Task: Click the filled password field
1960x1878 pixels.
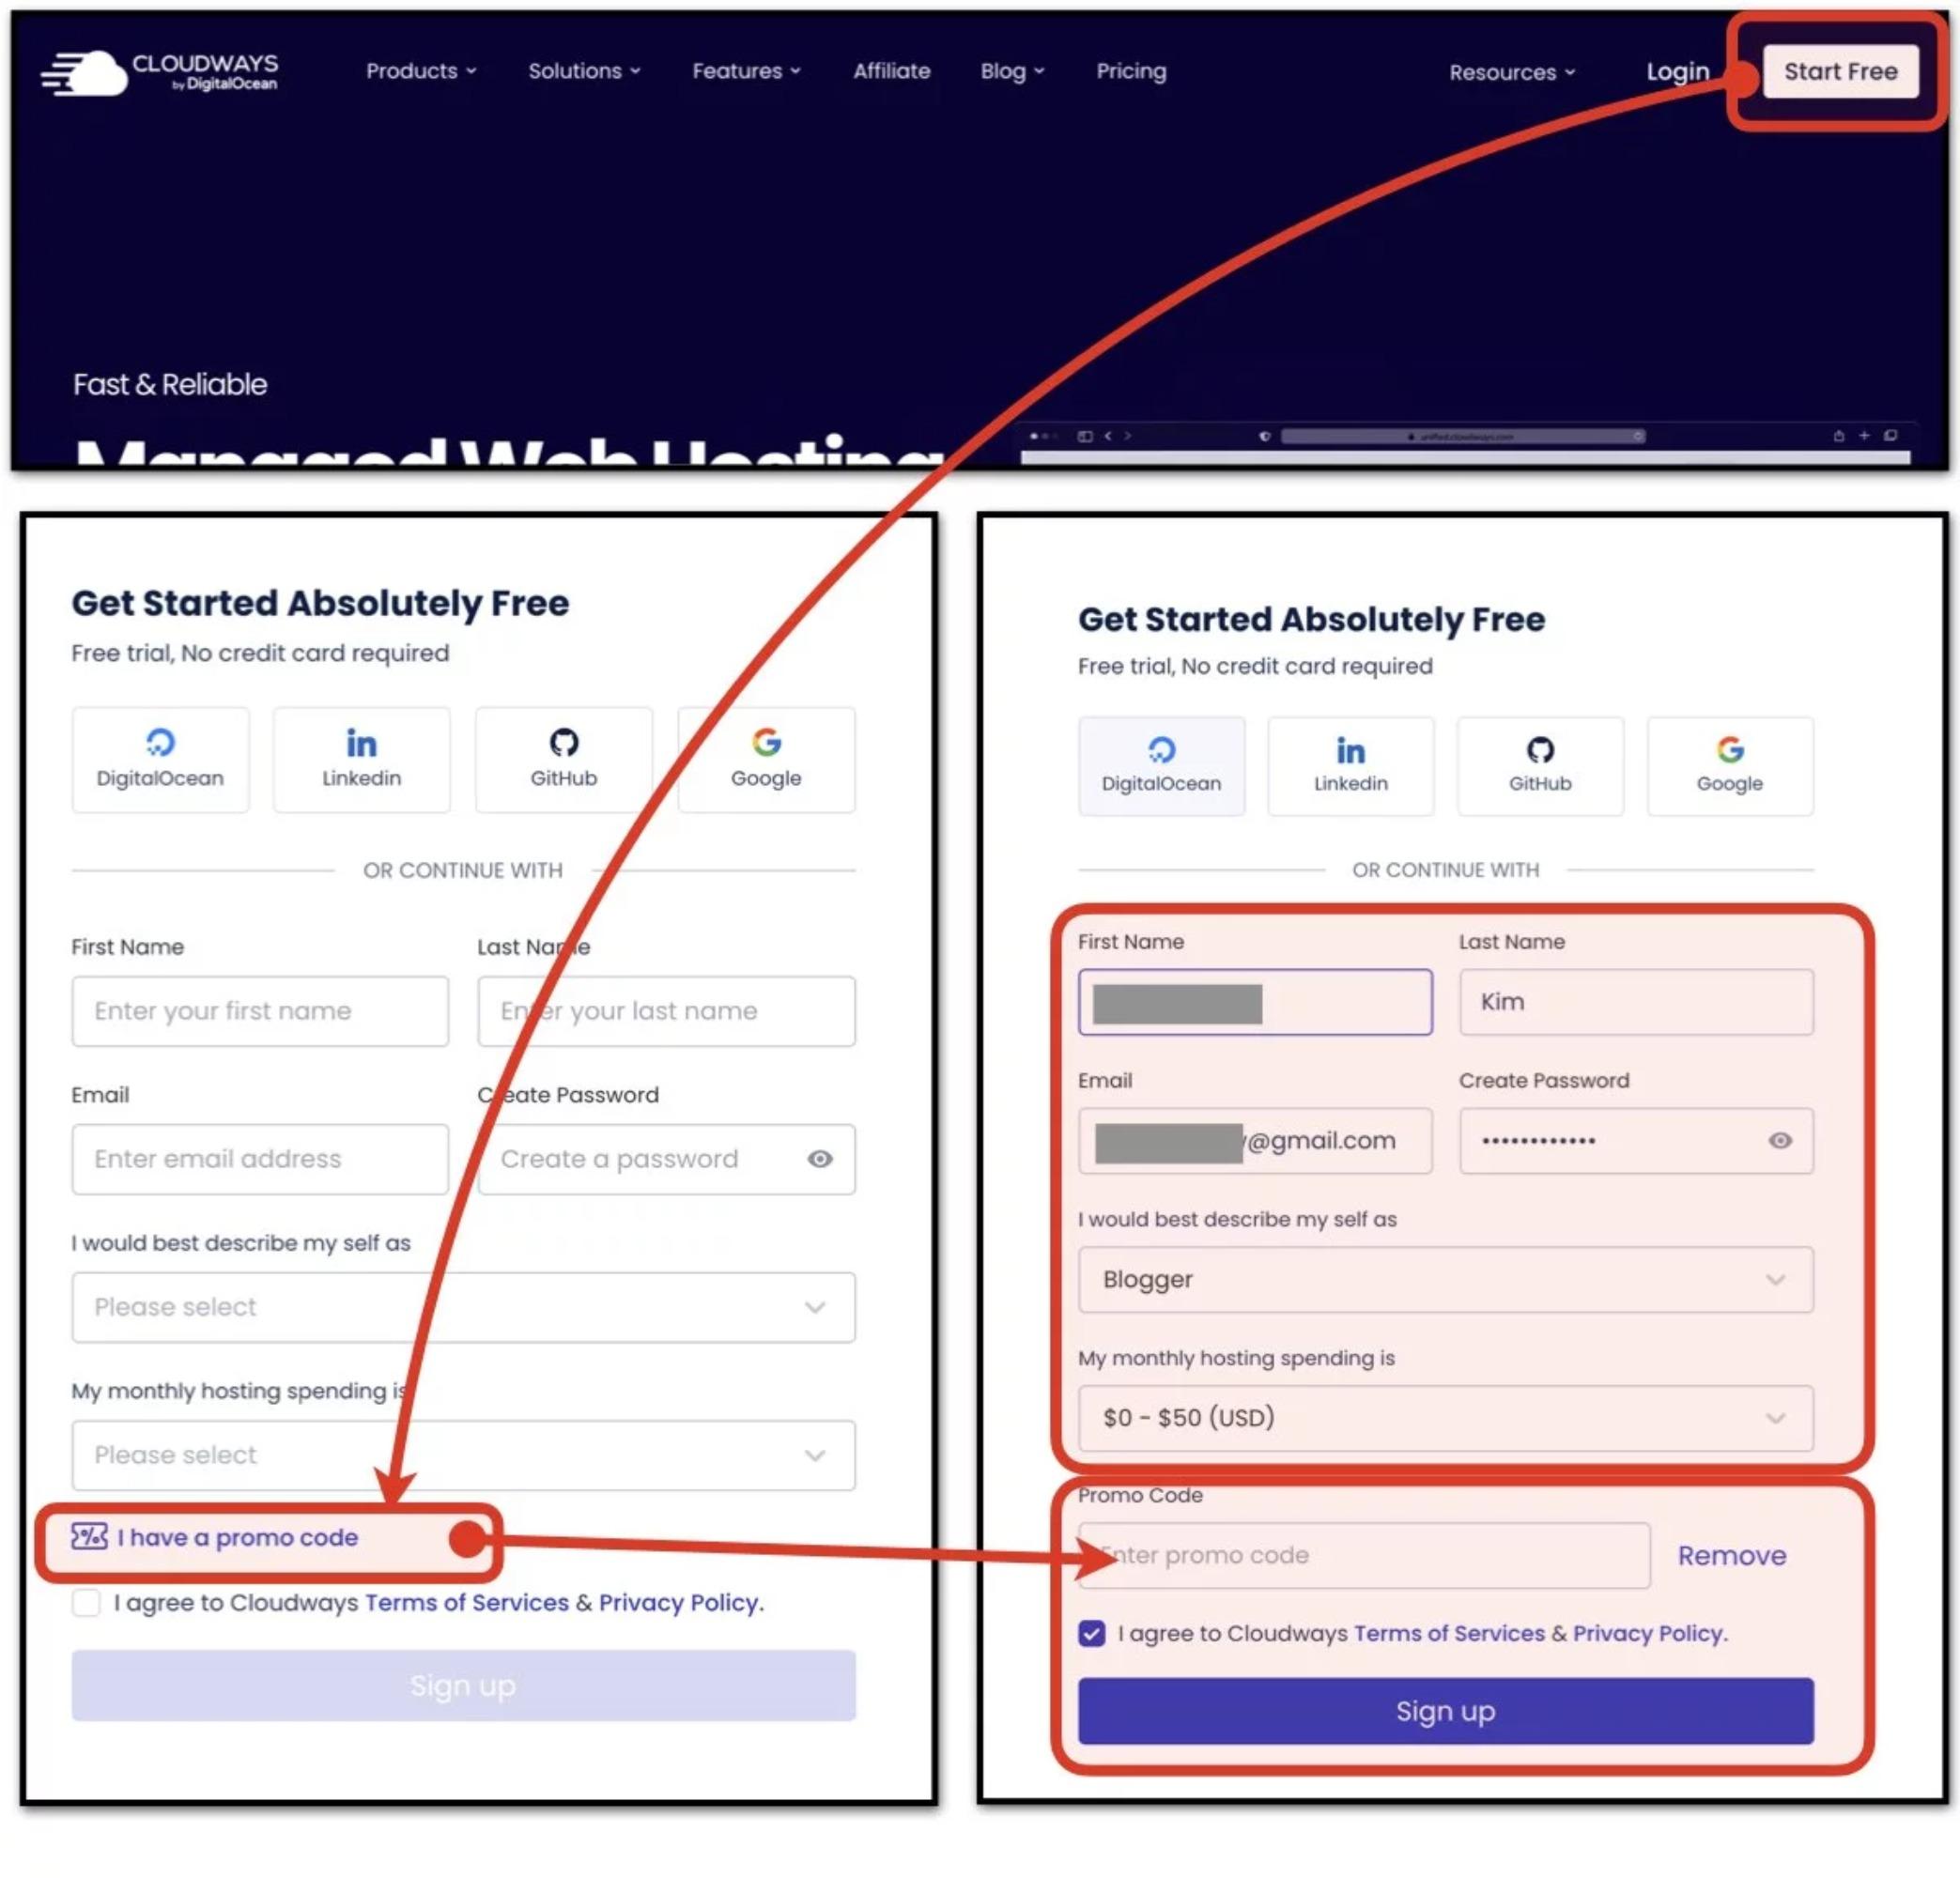Action: point(1636,1140)
